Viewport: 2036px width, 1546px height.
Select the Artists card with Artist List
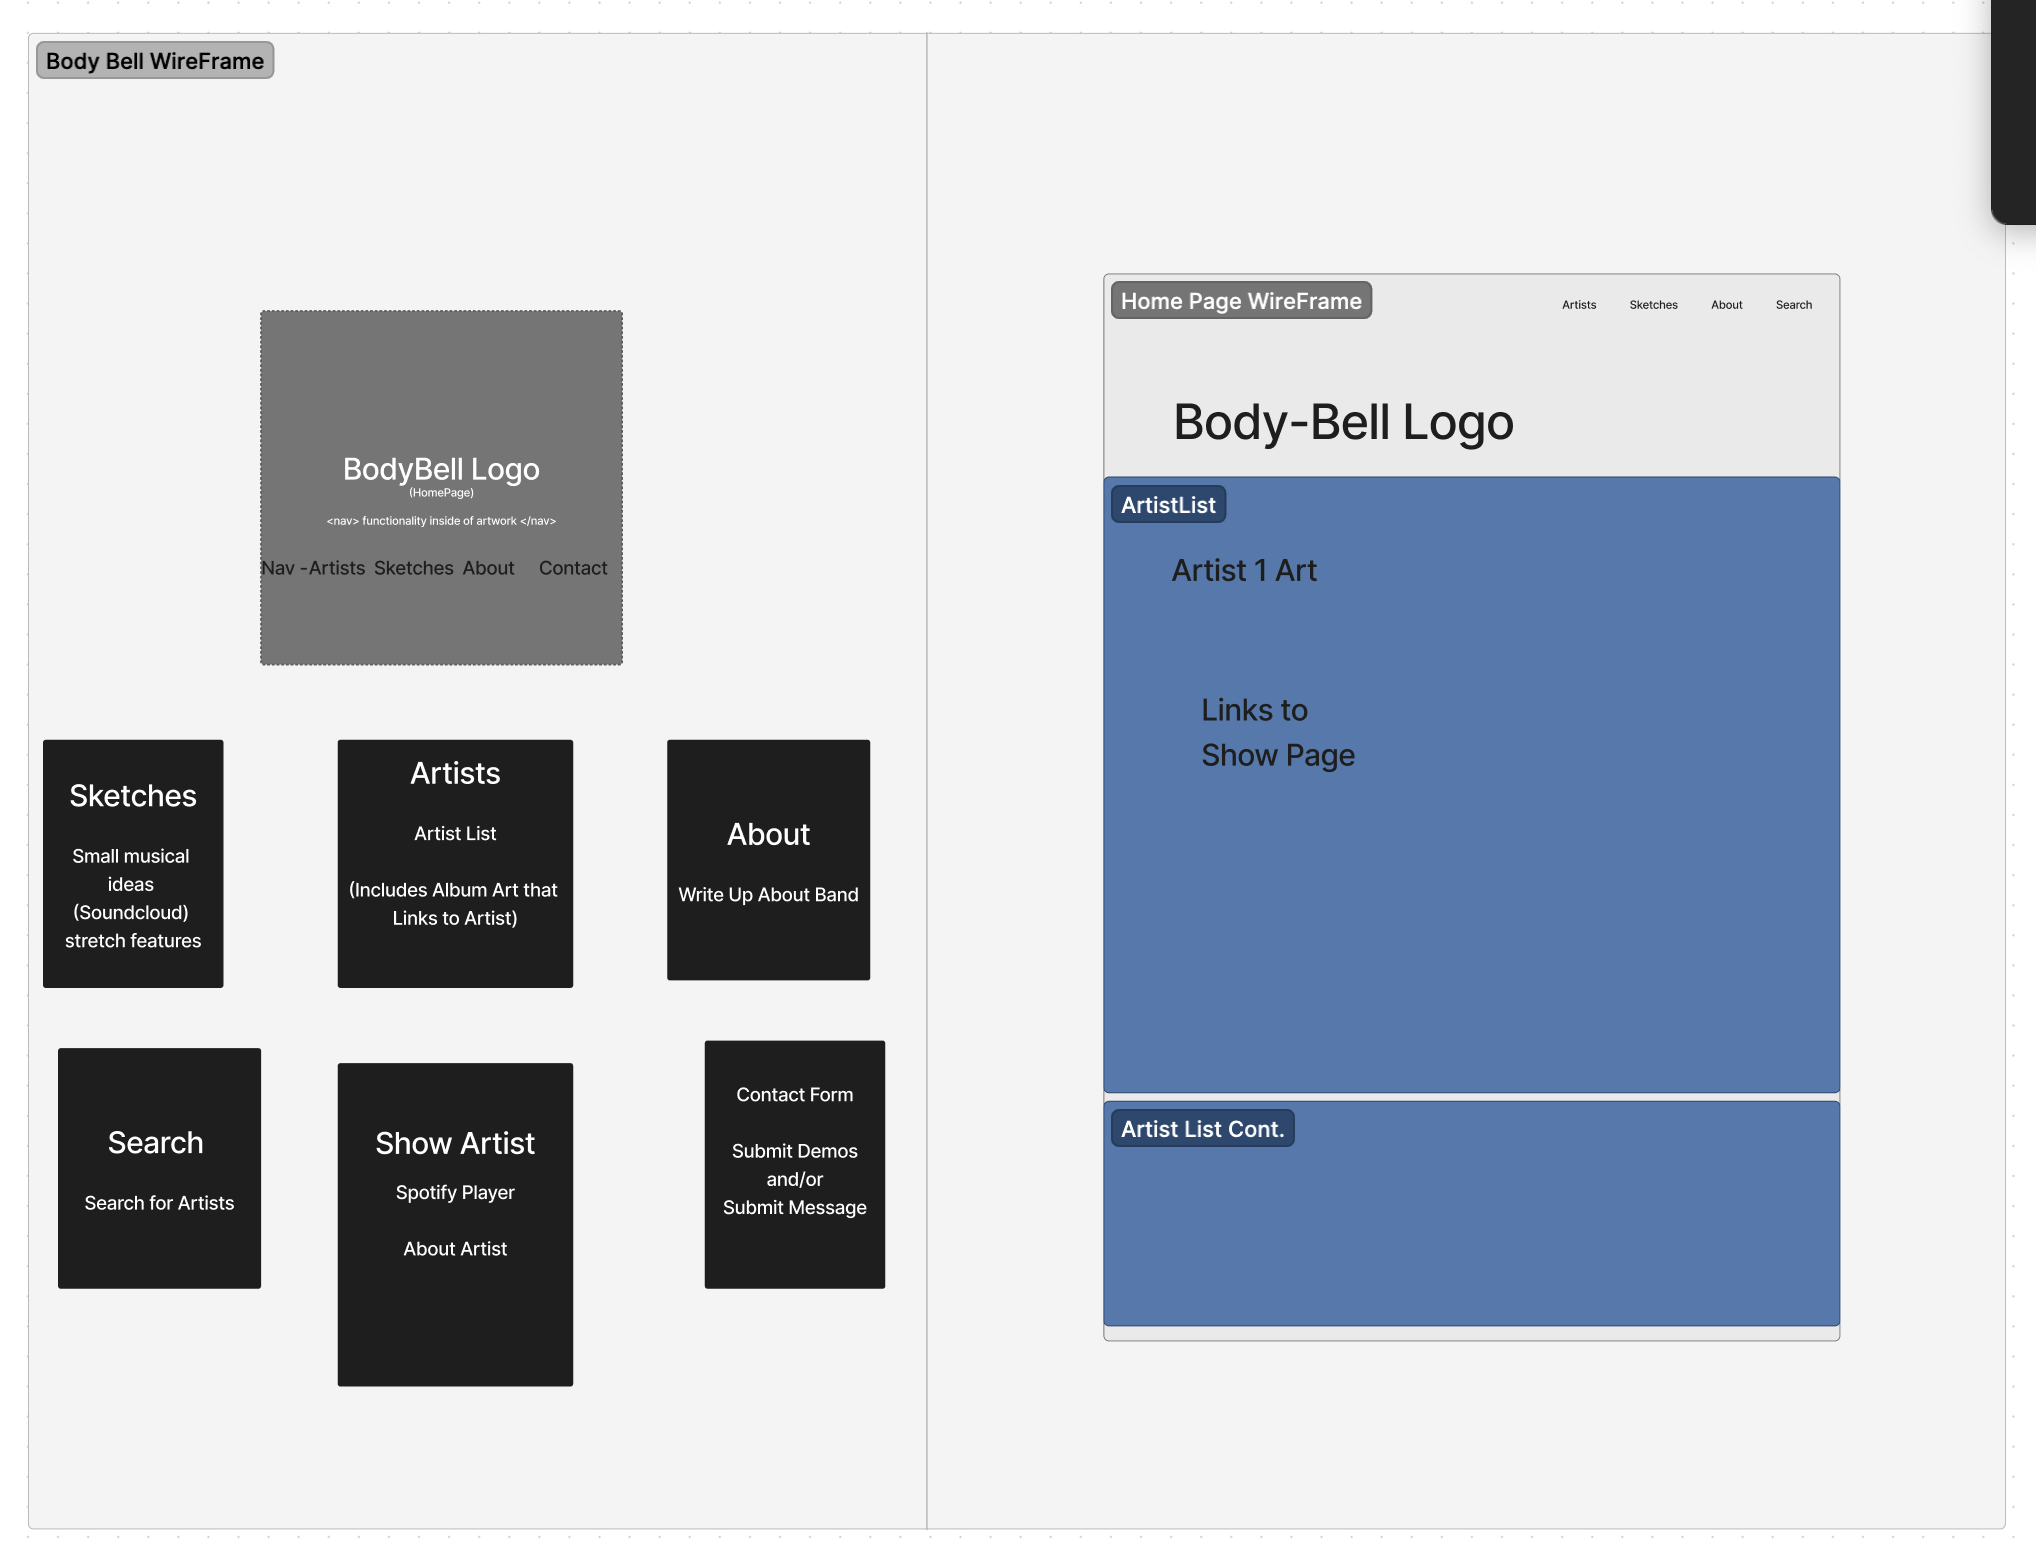click(x=455, y=863)
